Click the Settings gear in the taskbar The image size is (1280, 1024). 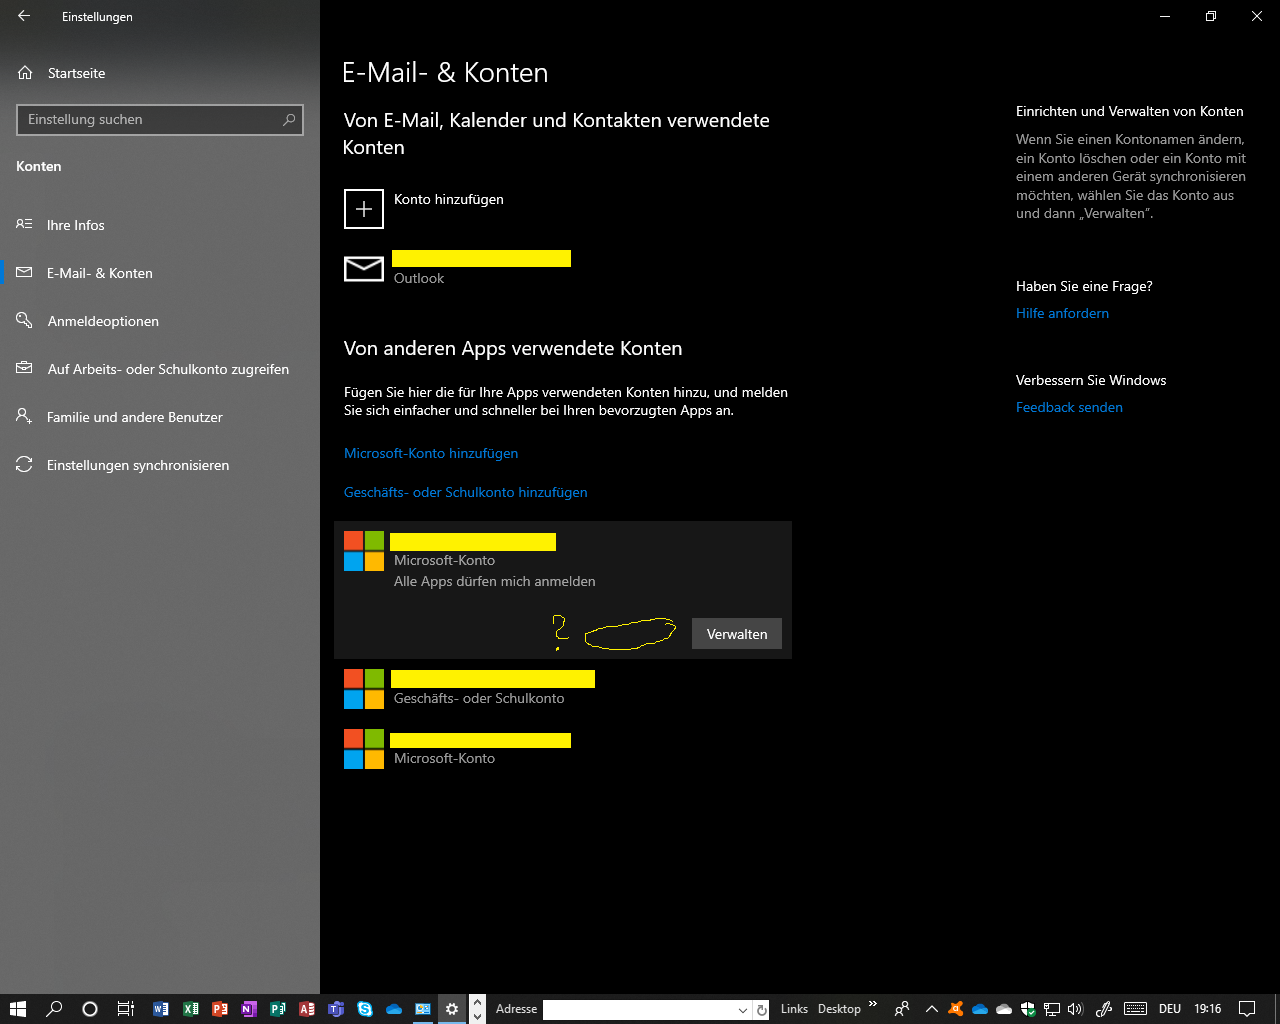452,1009
